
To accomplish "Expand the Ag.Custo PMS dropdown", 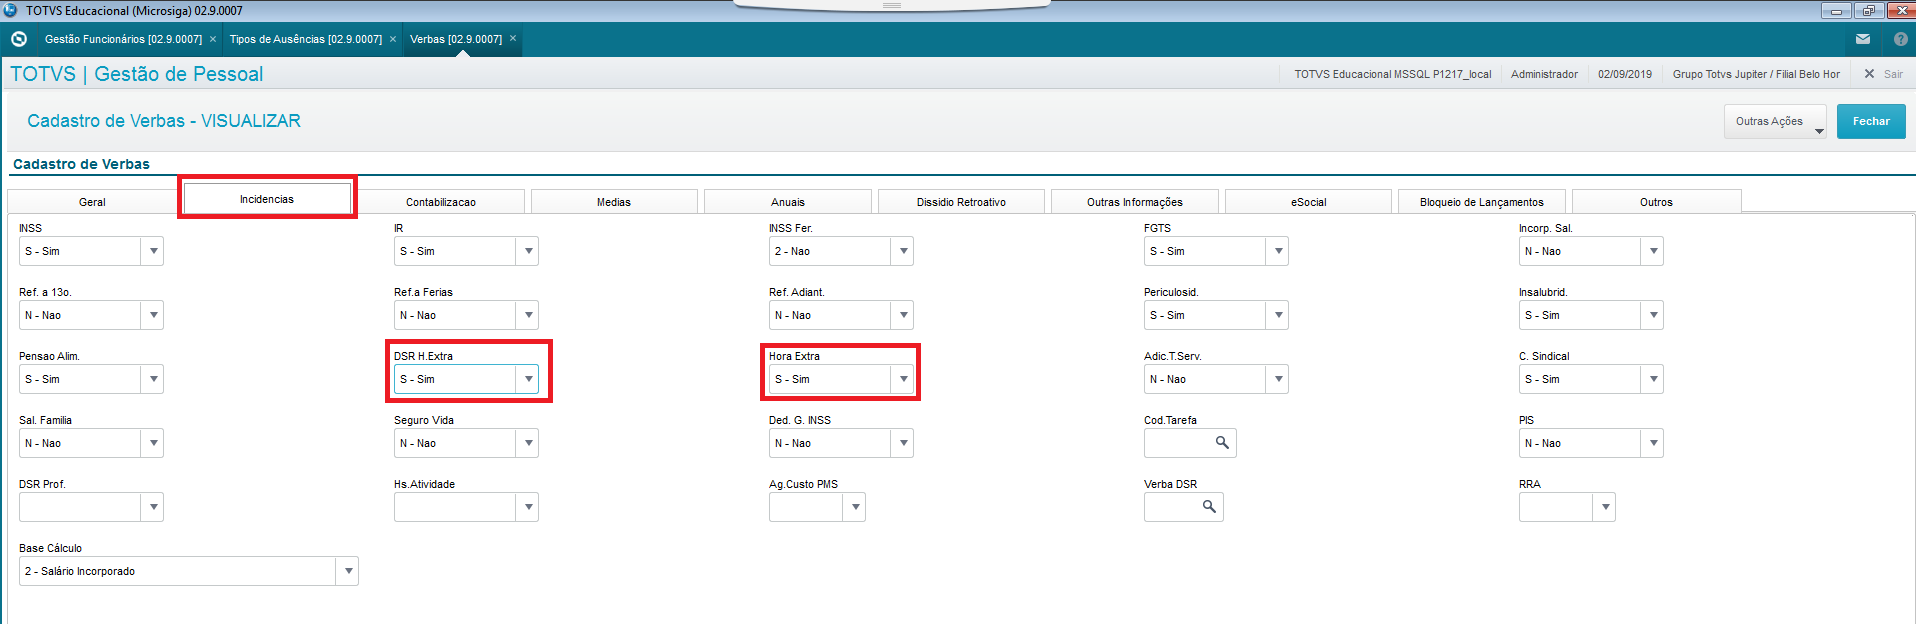I will (855, 507).
